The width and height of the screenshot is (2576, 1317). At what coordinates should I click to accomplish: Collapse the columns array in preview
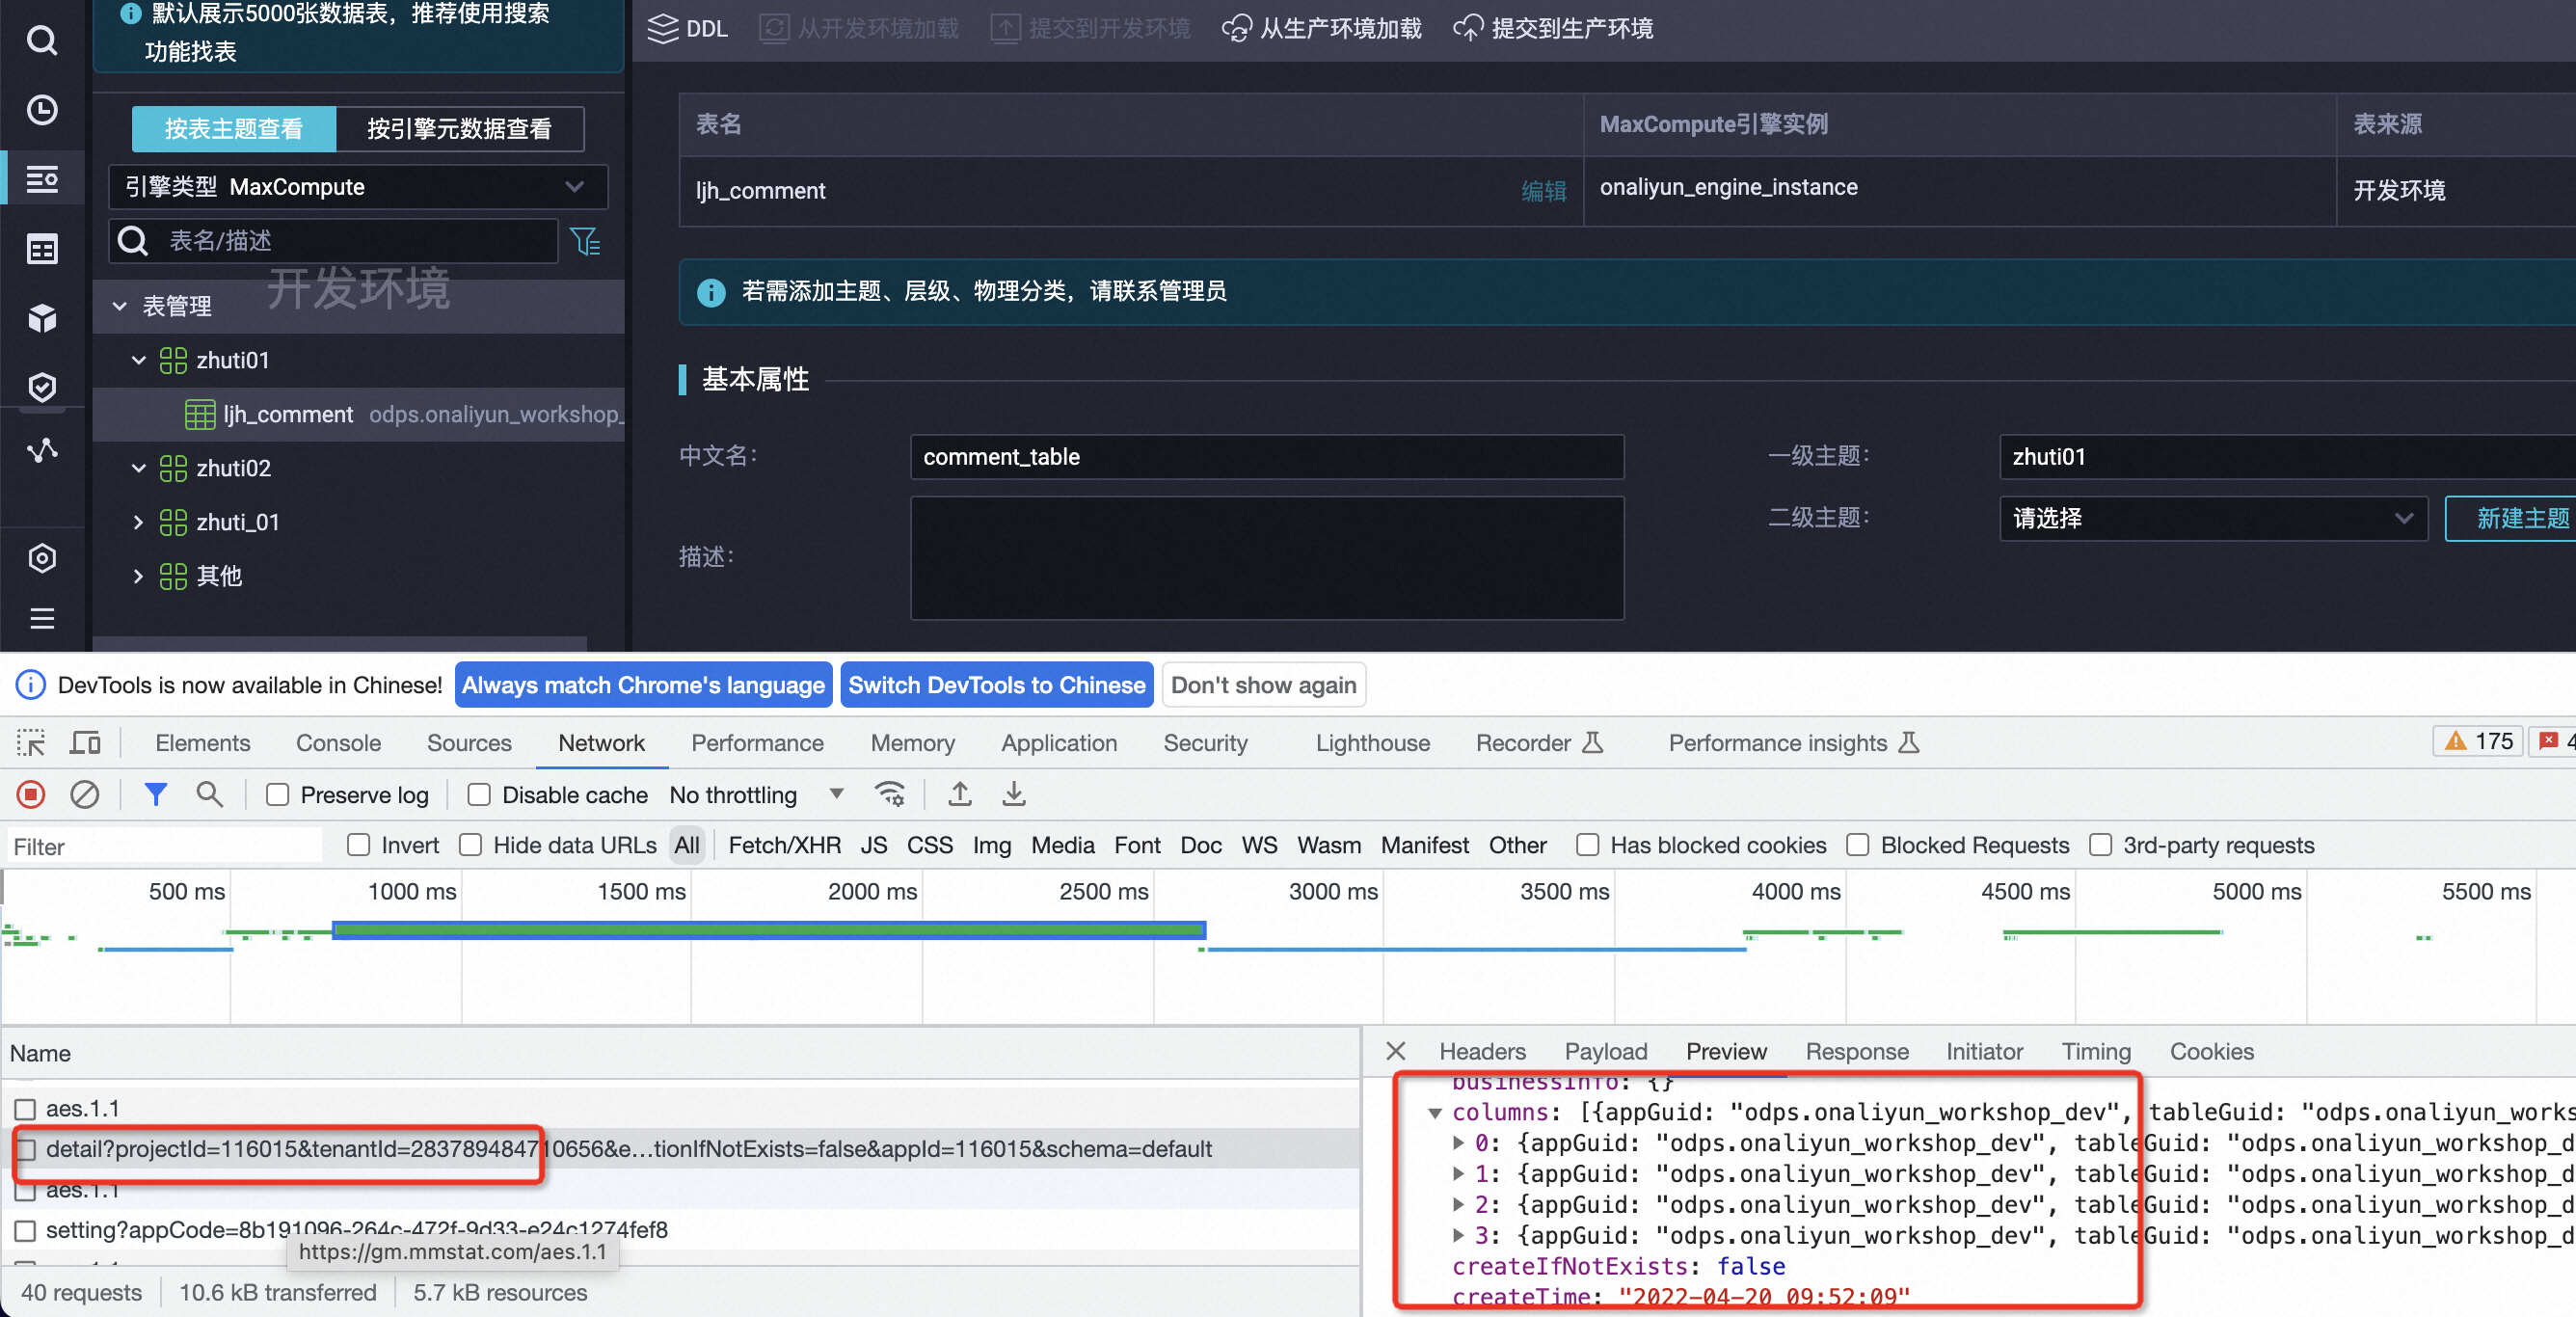[1435, 1112]
